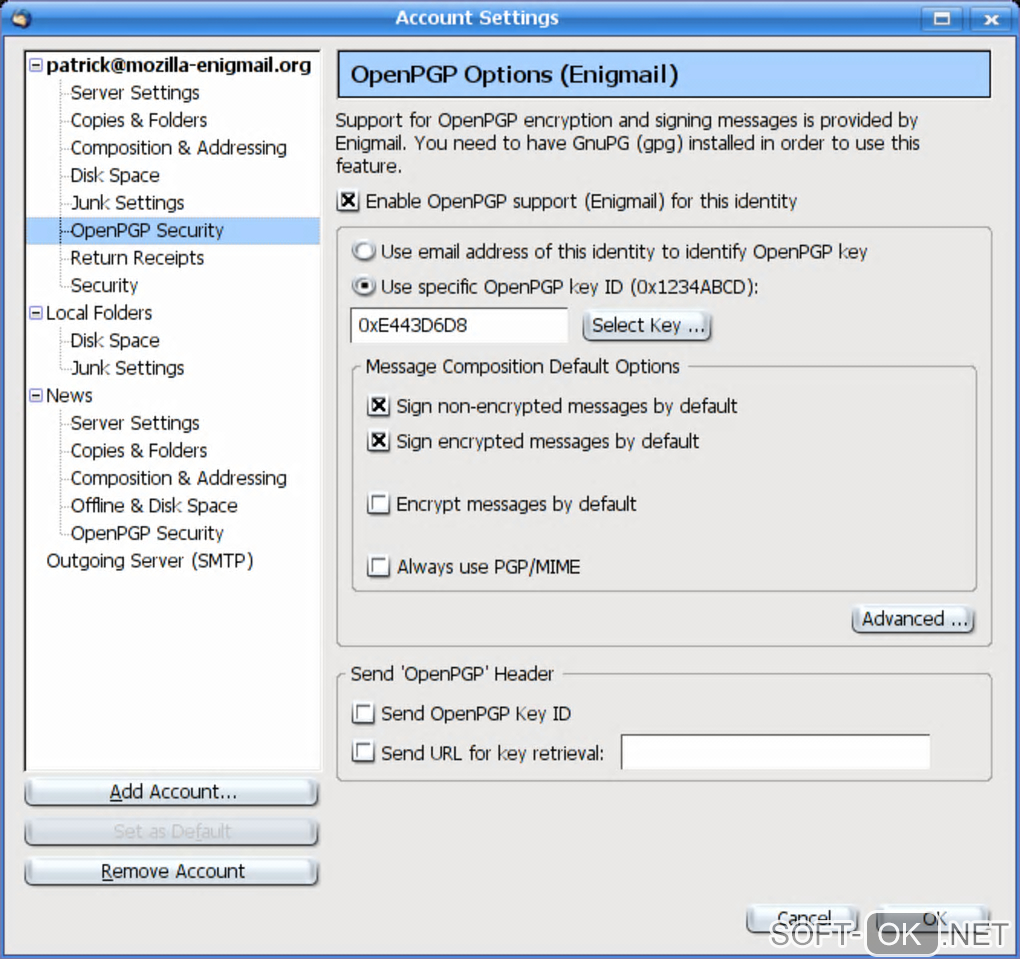Confirm settings with the OK button

point(934,919)
